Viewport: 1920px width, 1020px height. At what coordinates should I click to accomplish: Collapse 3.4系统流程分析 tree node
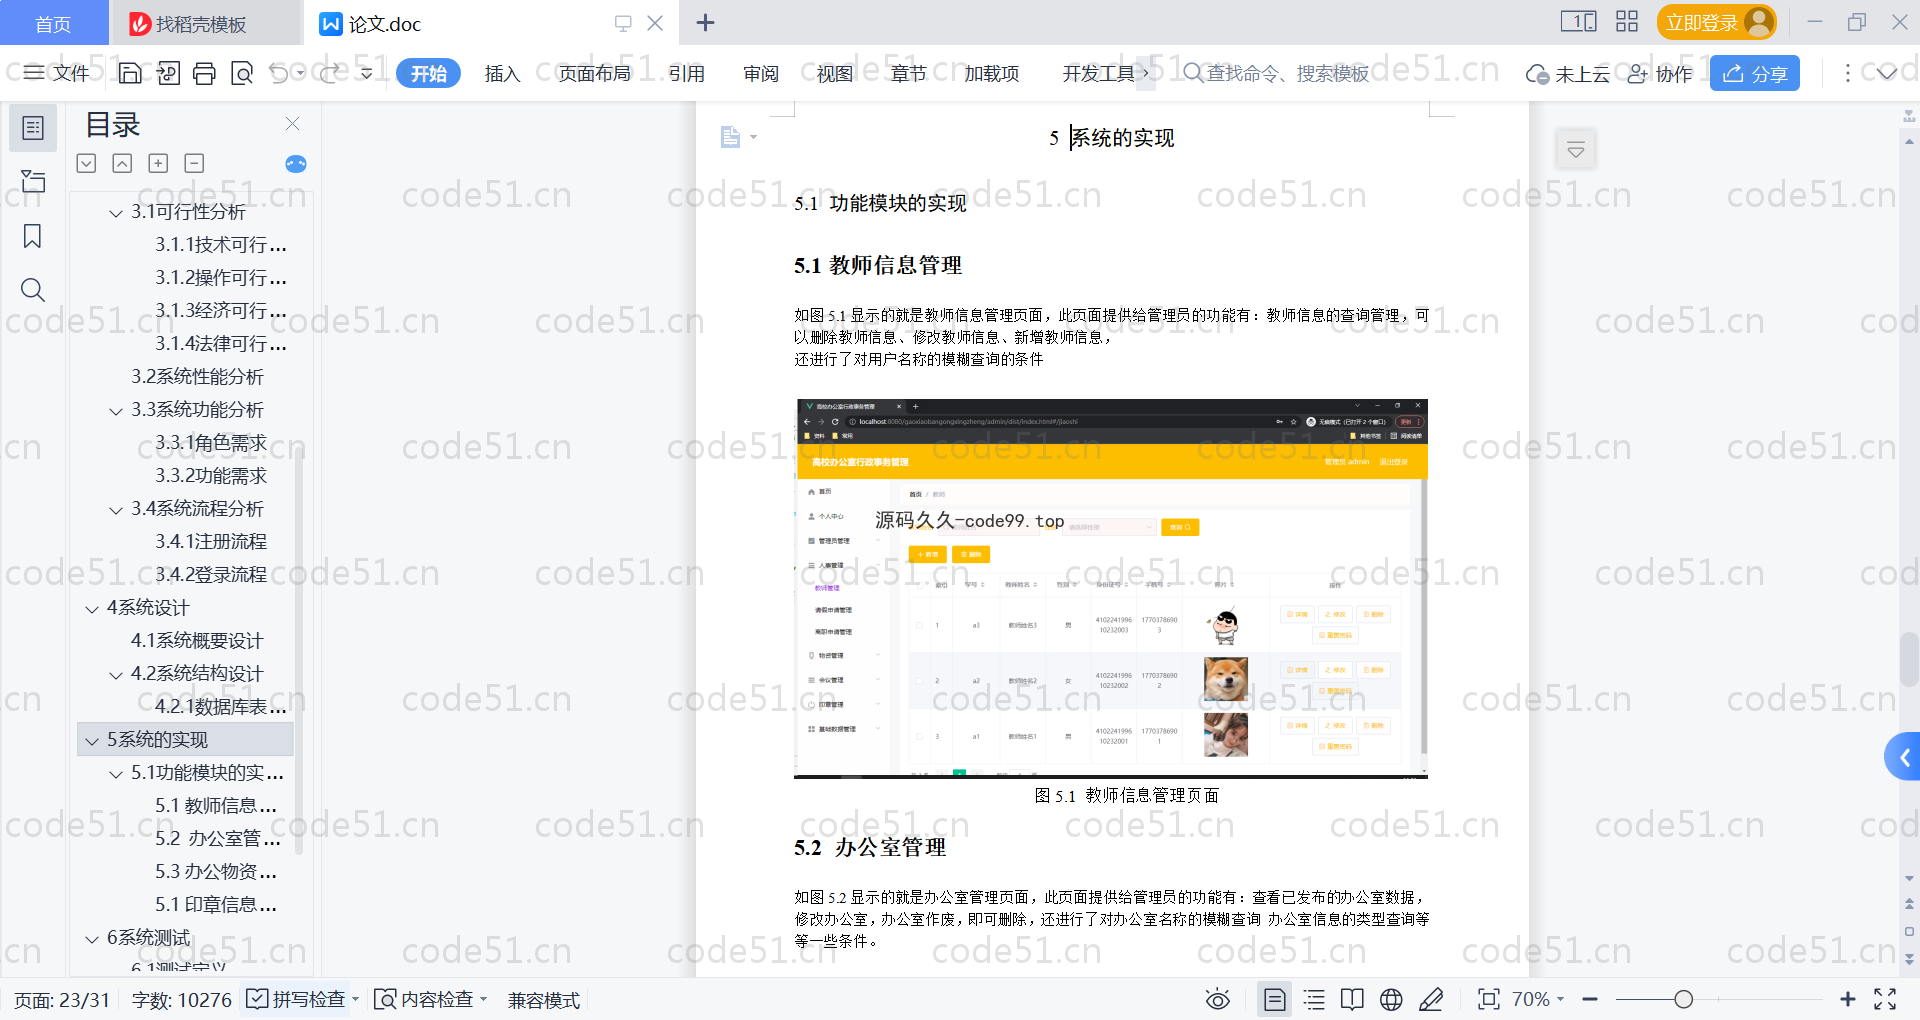point(116,509)
